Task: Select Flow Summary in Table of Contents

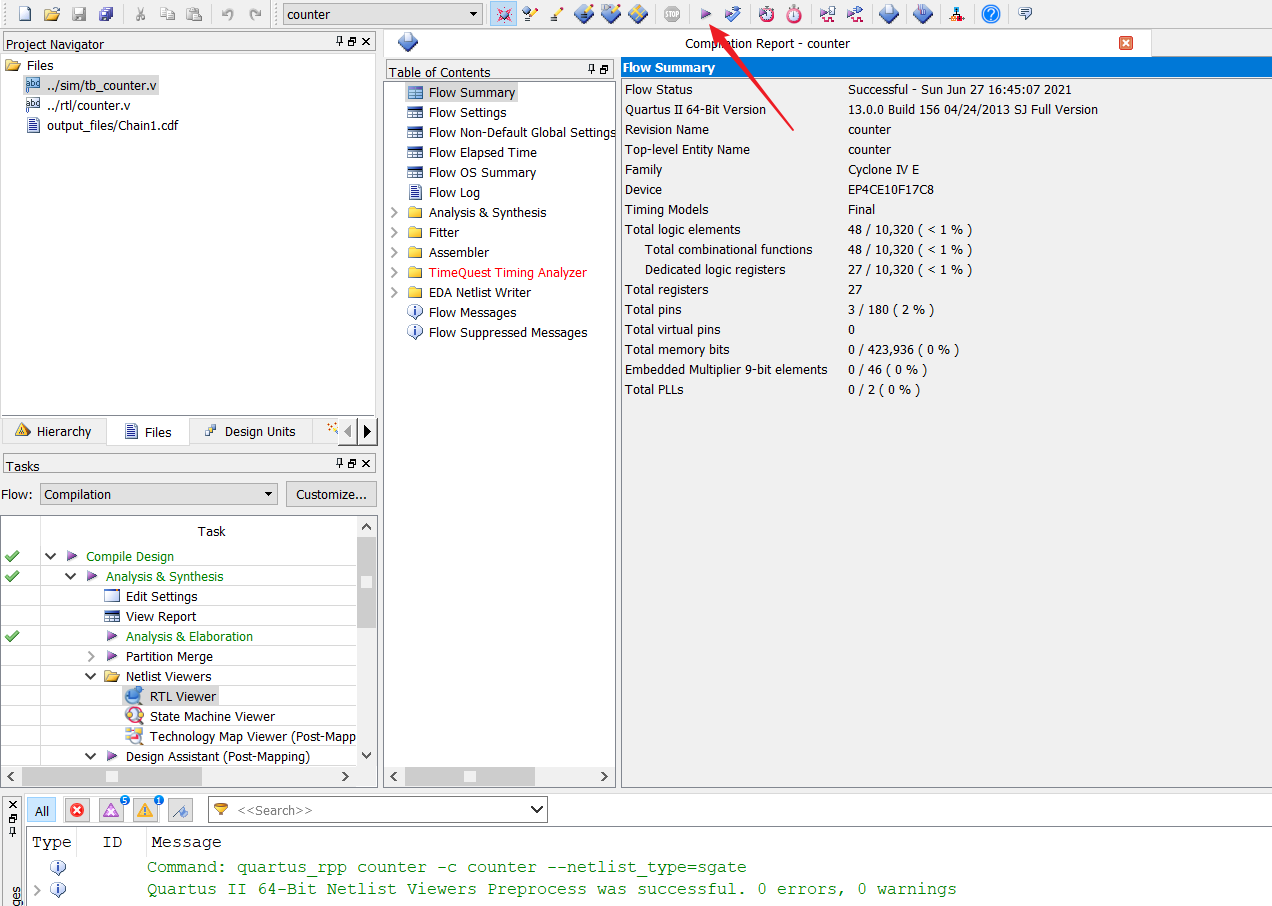Action: pos(471,92)
